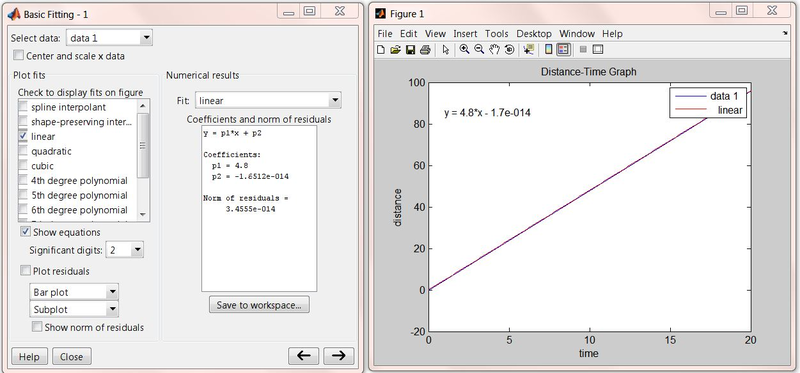Click the fits list scrollbar down arrow
This screenshot has width=800, height=373.
(143, 215)
